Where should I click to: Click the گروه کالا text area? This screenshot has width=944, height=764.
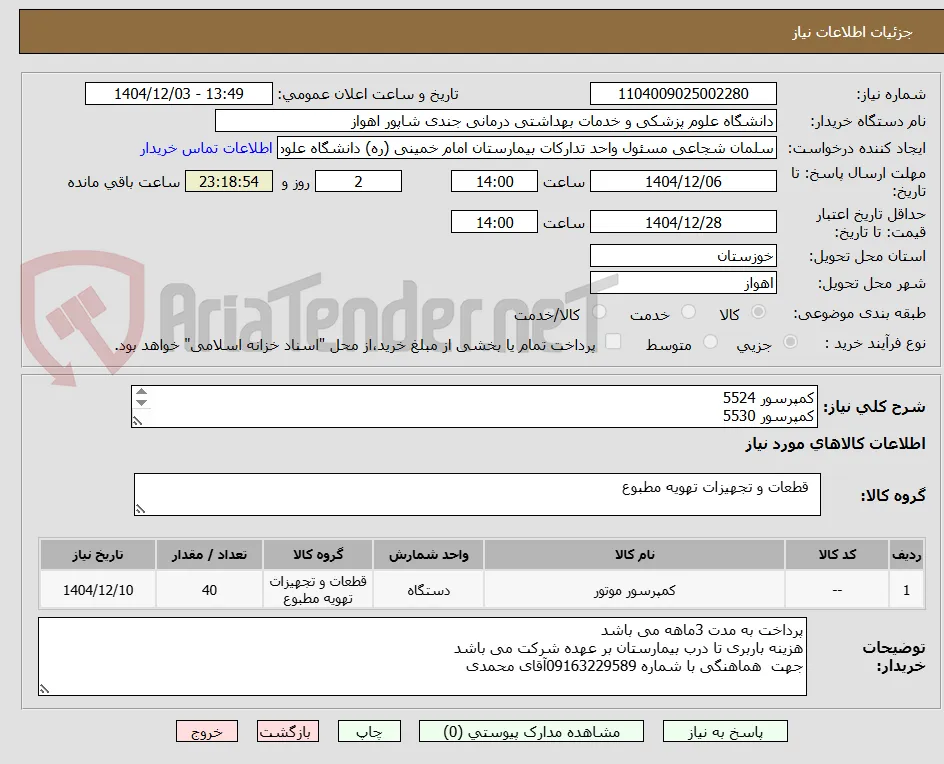(x=477, y=494)
